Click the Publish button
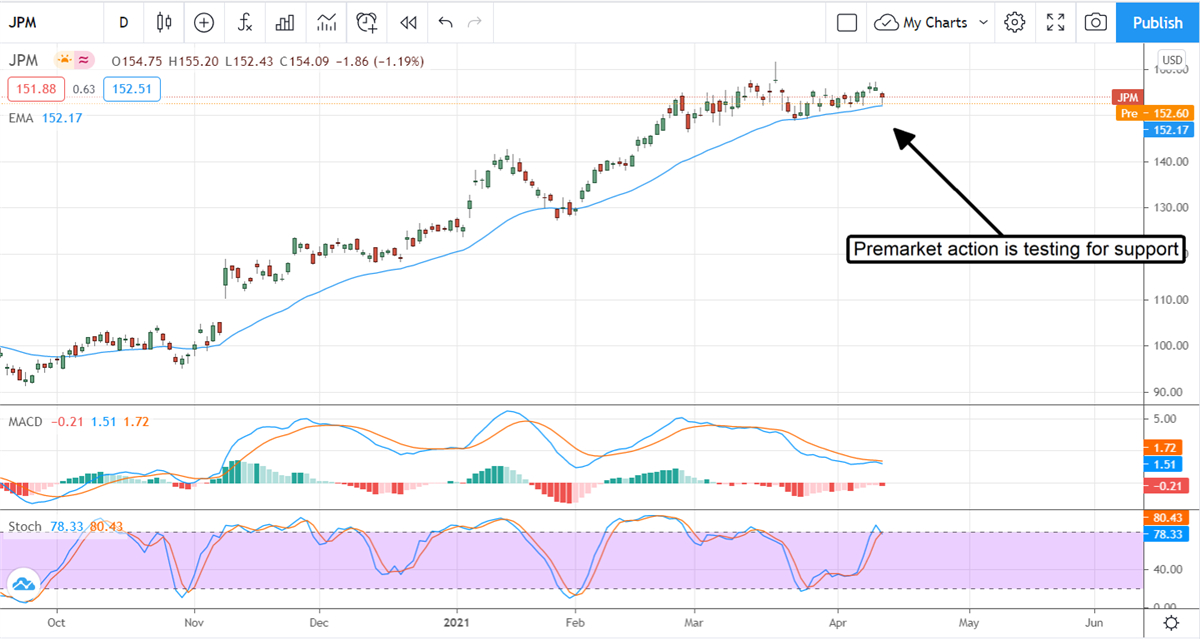Viewport: 1200px width, 639px height. click(1157, 22)
